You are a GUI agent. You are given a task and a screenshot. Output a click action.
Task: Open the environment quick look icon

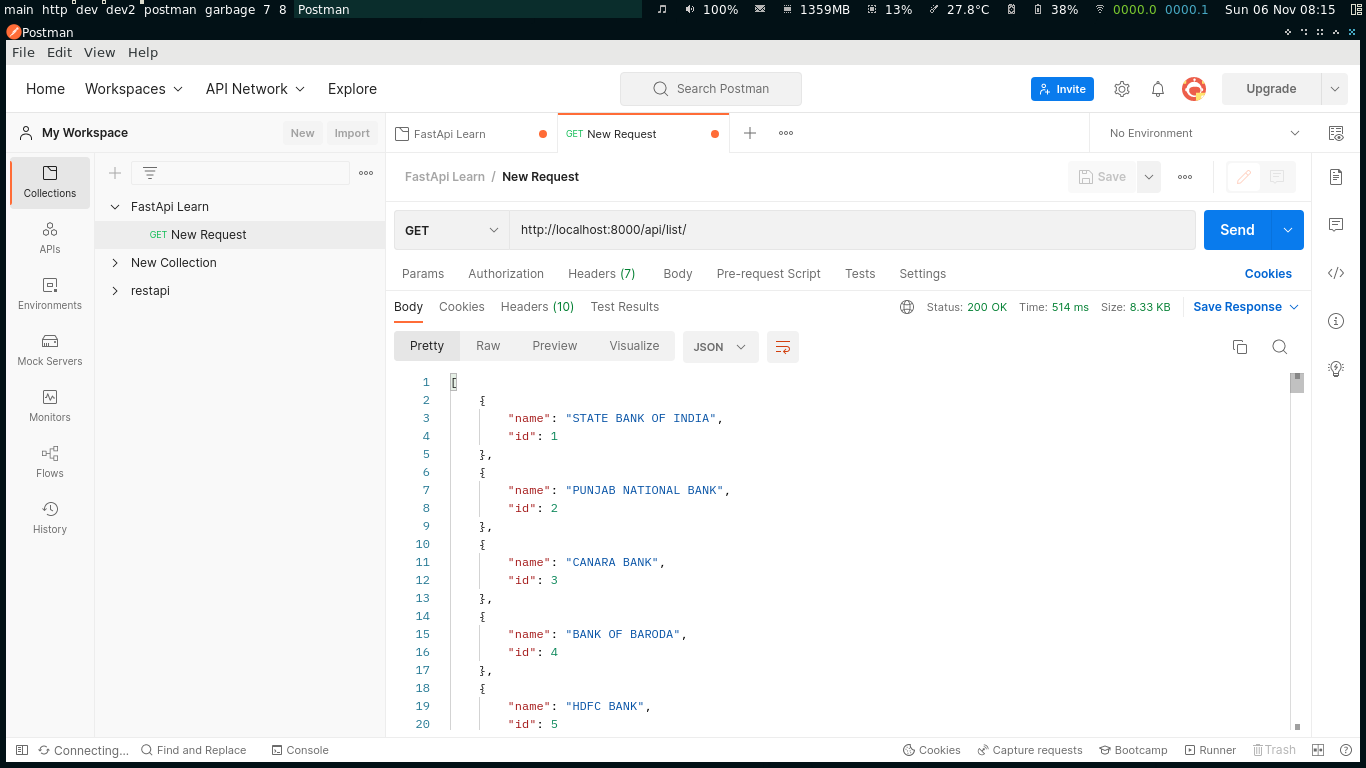pyautogui.click(x=1335, y=133)
